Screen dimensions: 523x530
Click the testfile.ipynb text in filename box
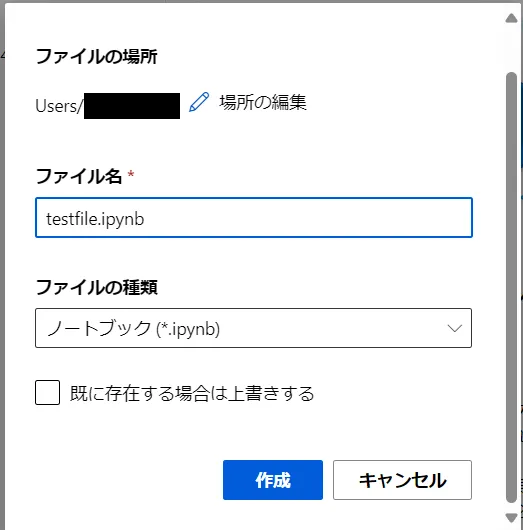coord(95,219)
